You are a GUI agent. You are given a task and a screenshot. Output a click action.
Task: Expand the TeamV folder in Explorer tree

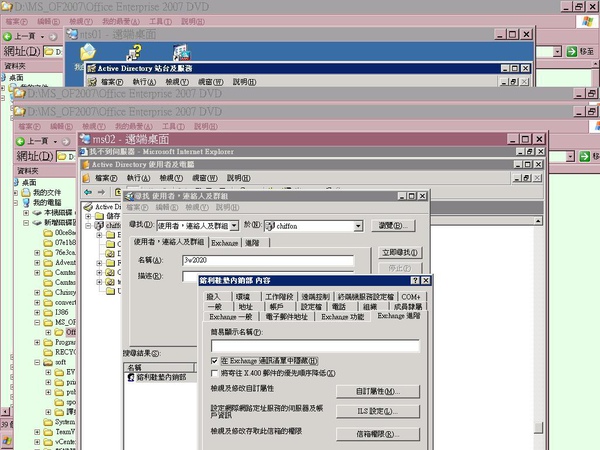click(x=37, y=432)
